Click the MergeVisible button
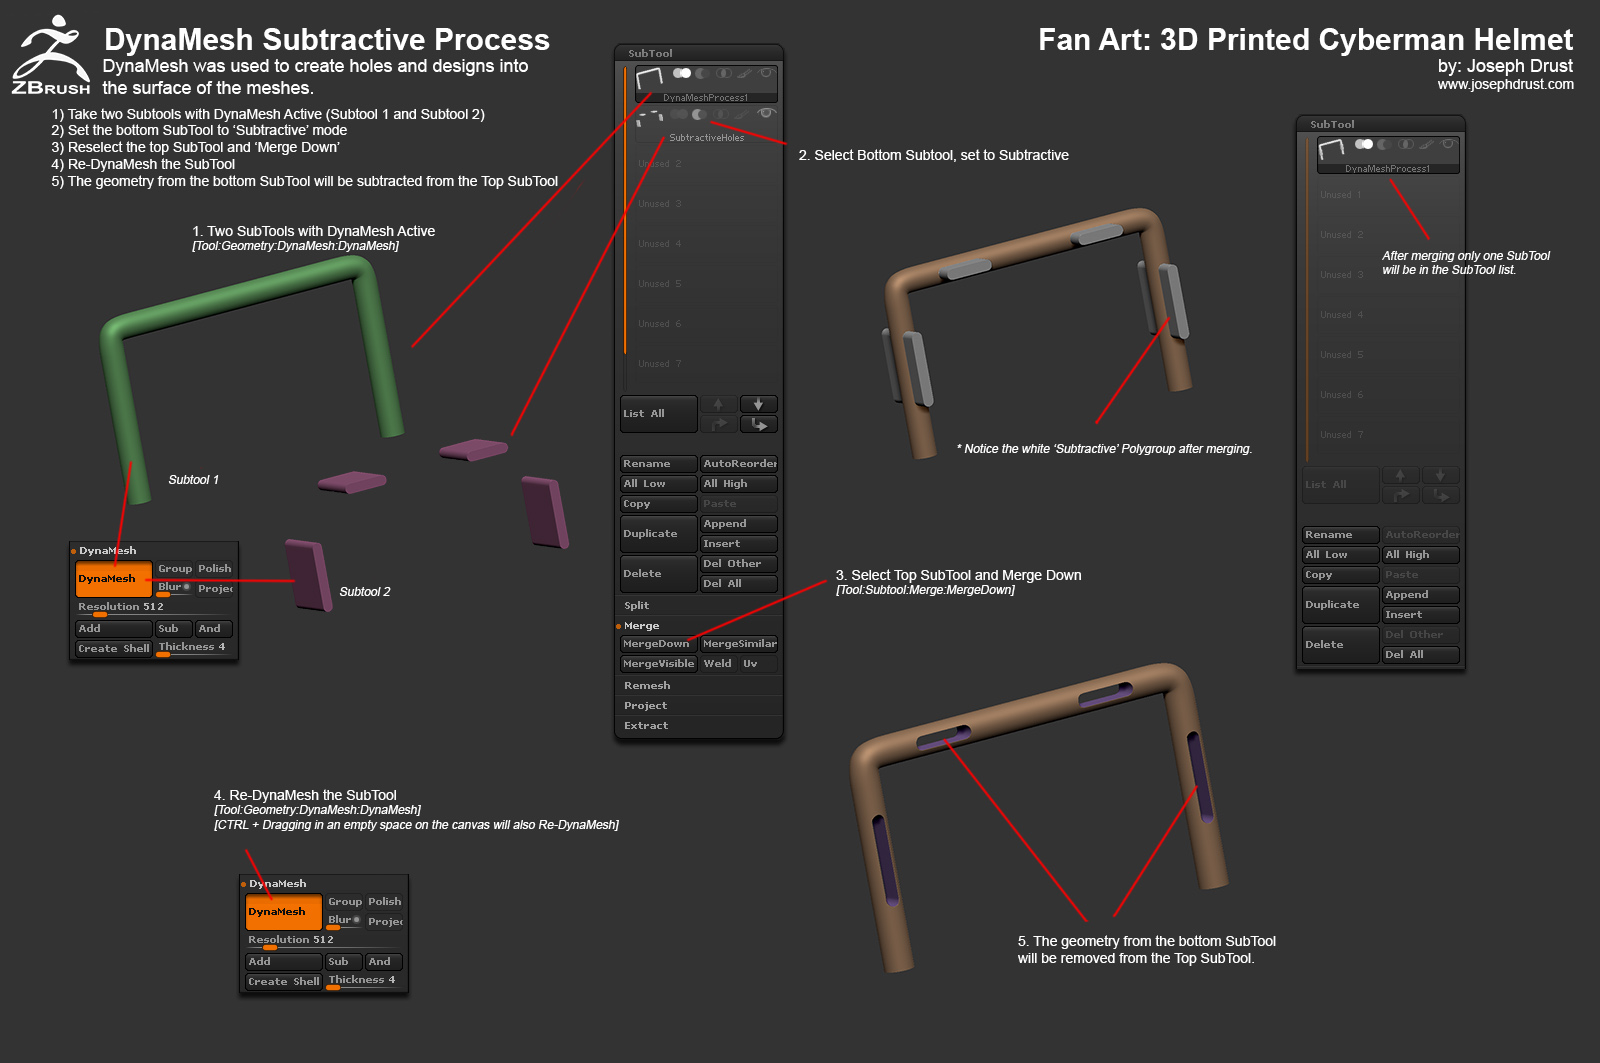The width and height of the screenshot is (1600, 1063). pos(659,664)
